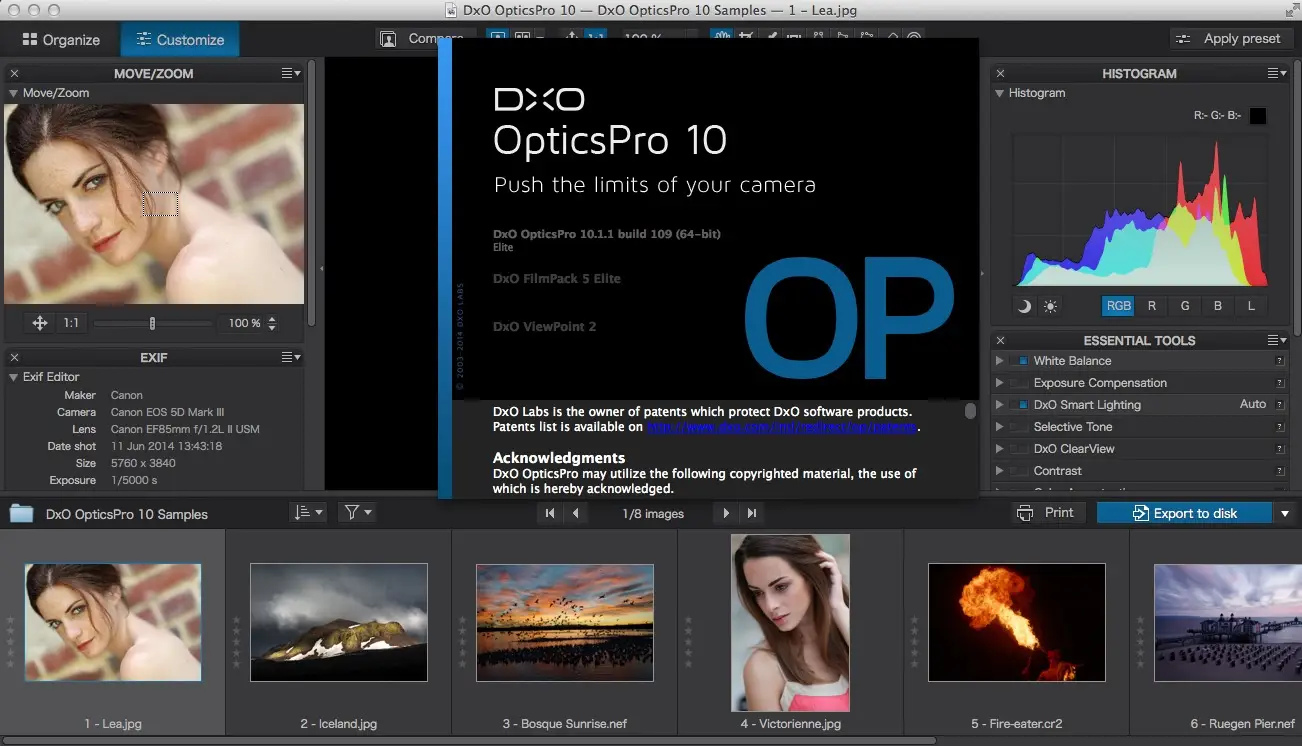Viewport: 1302px width, 746px height.
Task: Open help for Selective Tone
Action: tap(1279, 427)
